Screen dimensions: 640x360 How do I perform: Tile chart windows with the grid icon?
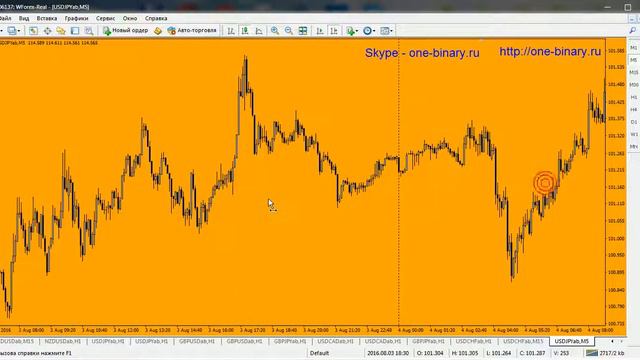tap(303, 31)
